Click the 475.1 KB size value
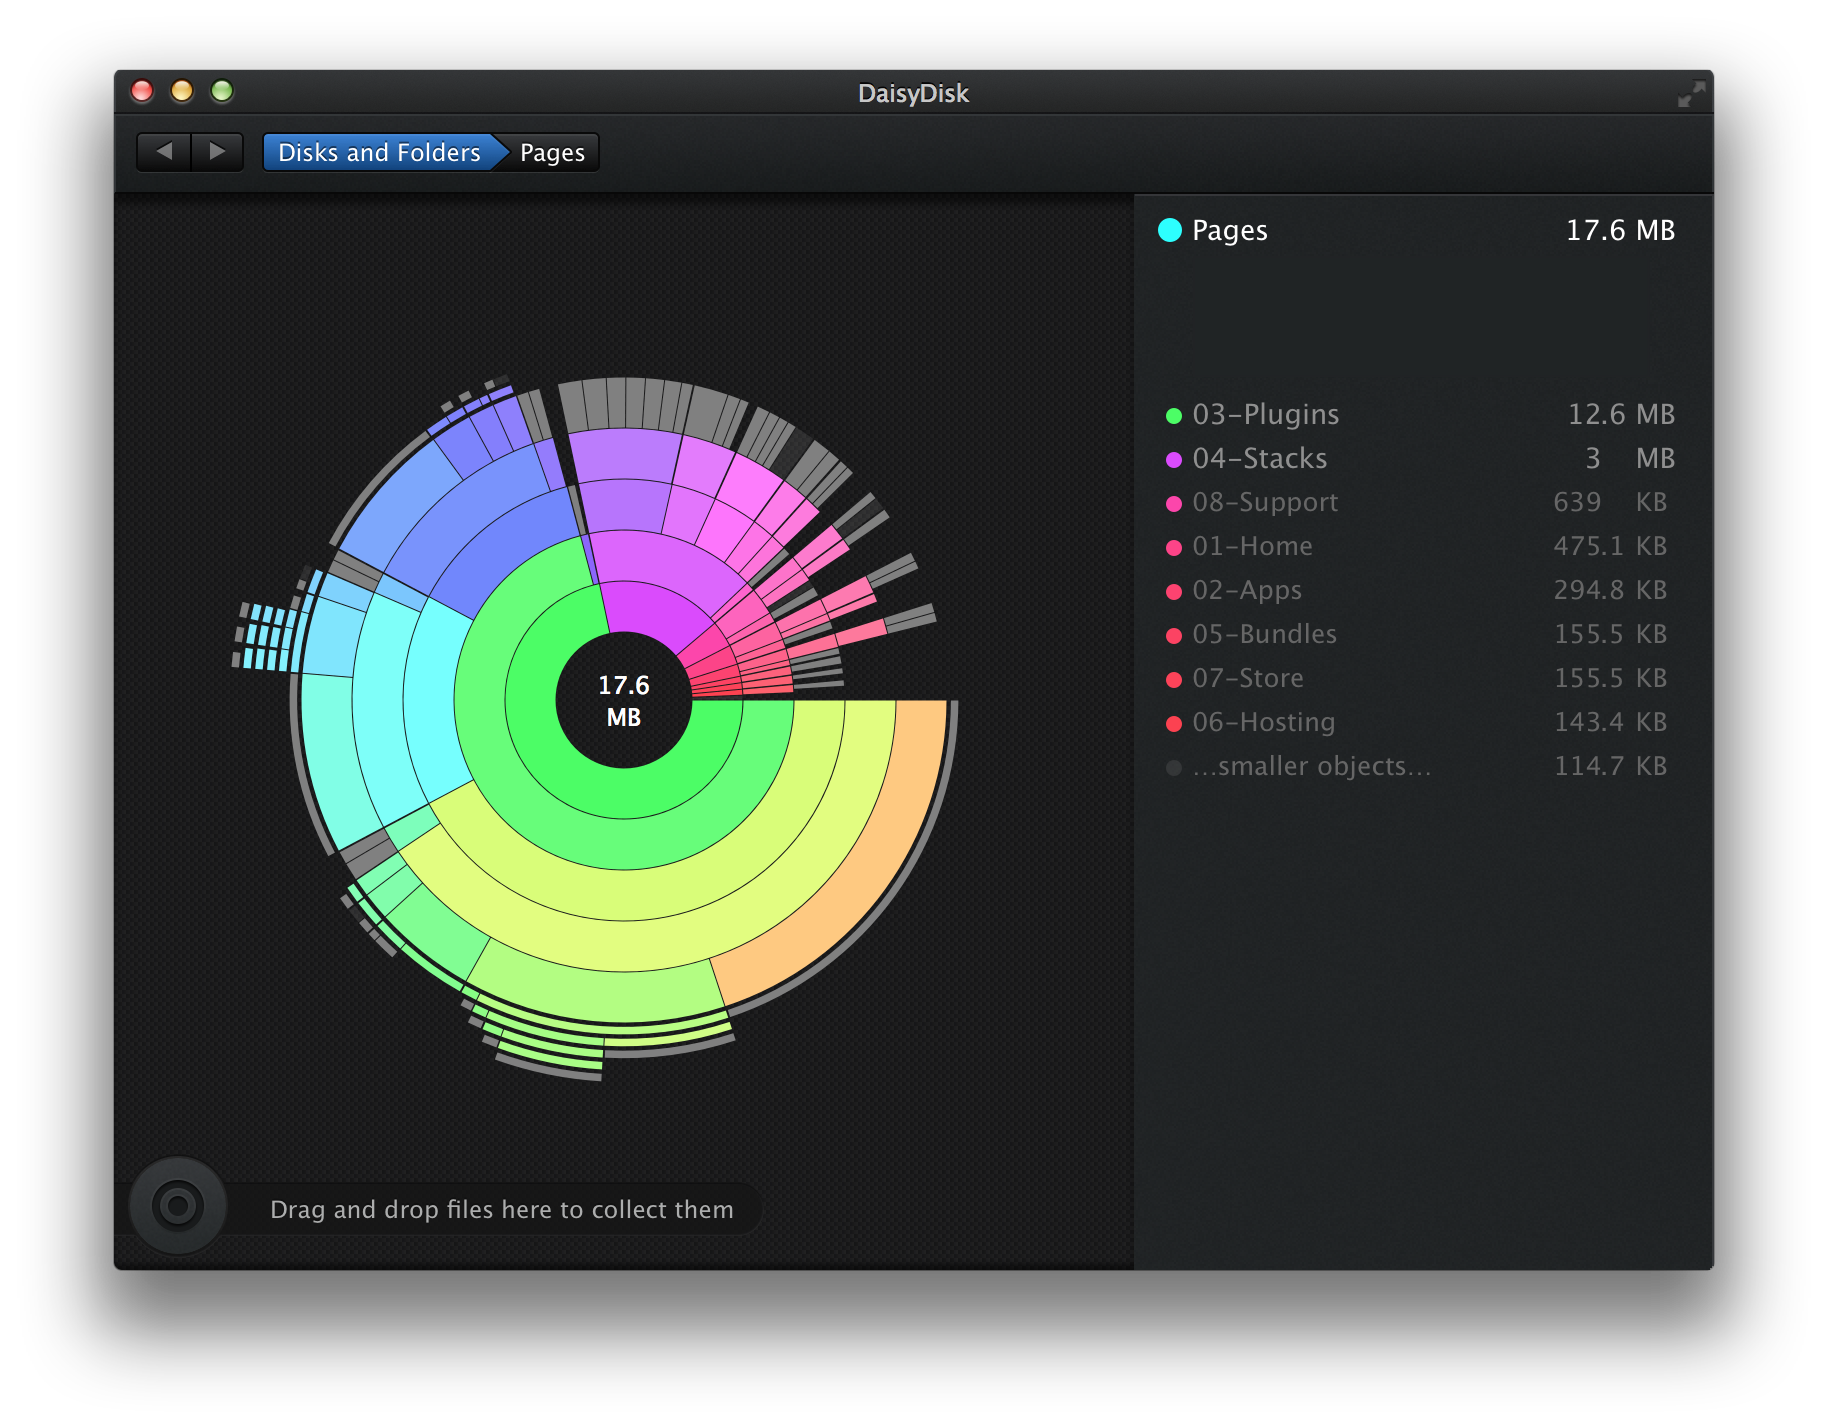Image resolution: width=1828 pixels, height=1428 pixels. pos(1610,546)
